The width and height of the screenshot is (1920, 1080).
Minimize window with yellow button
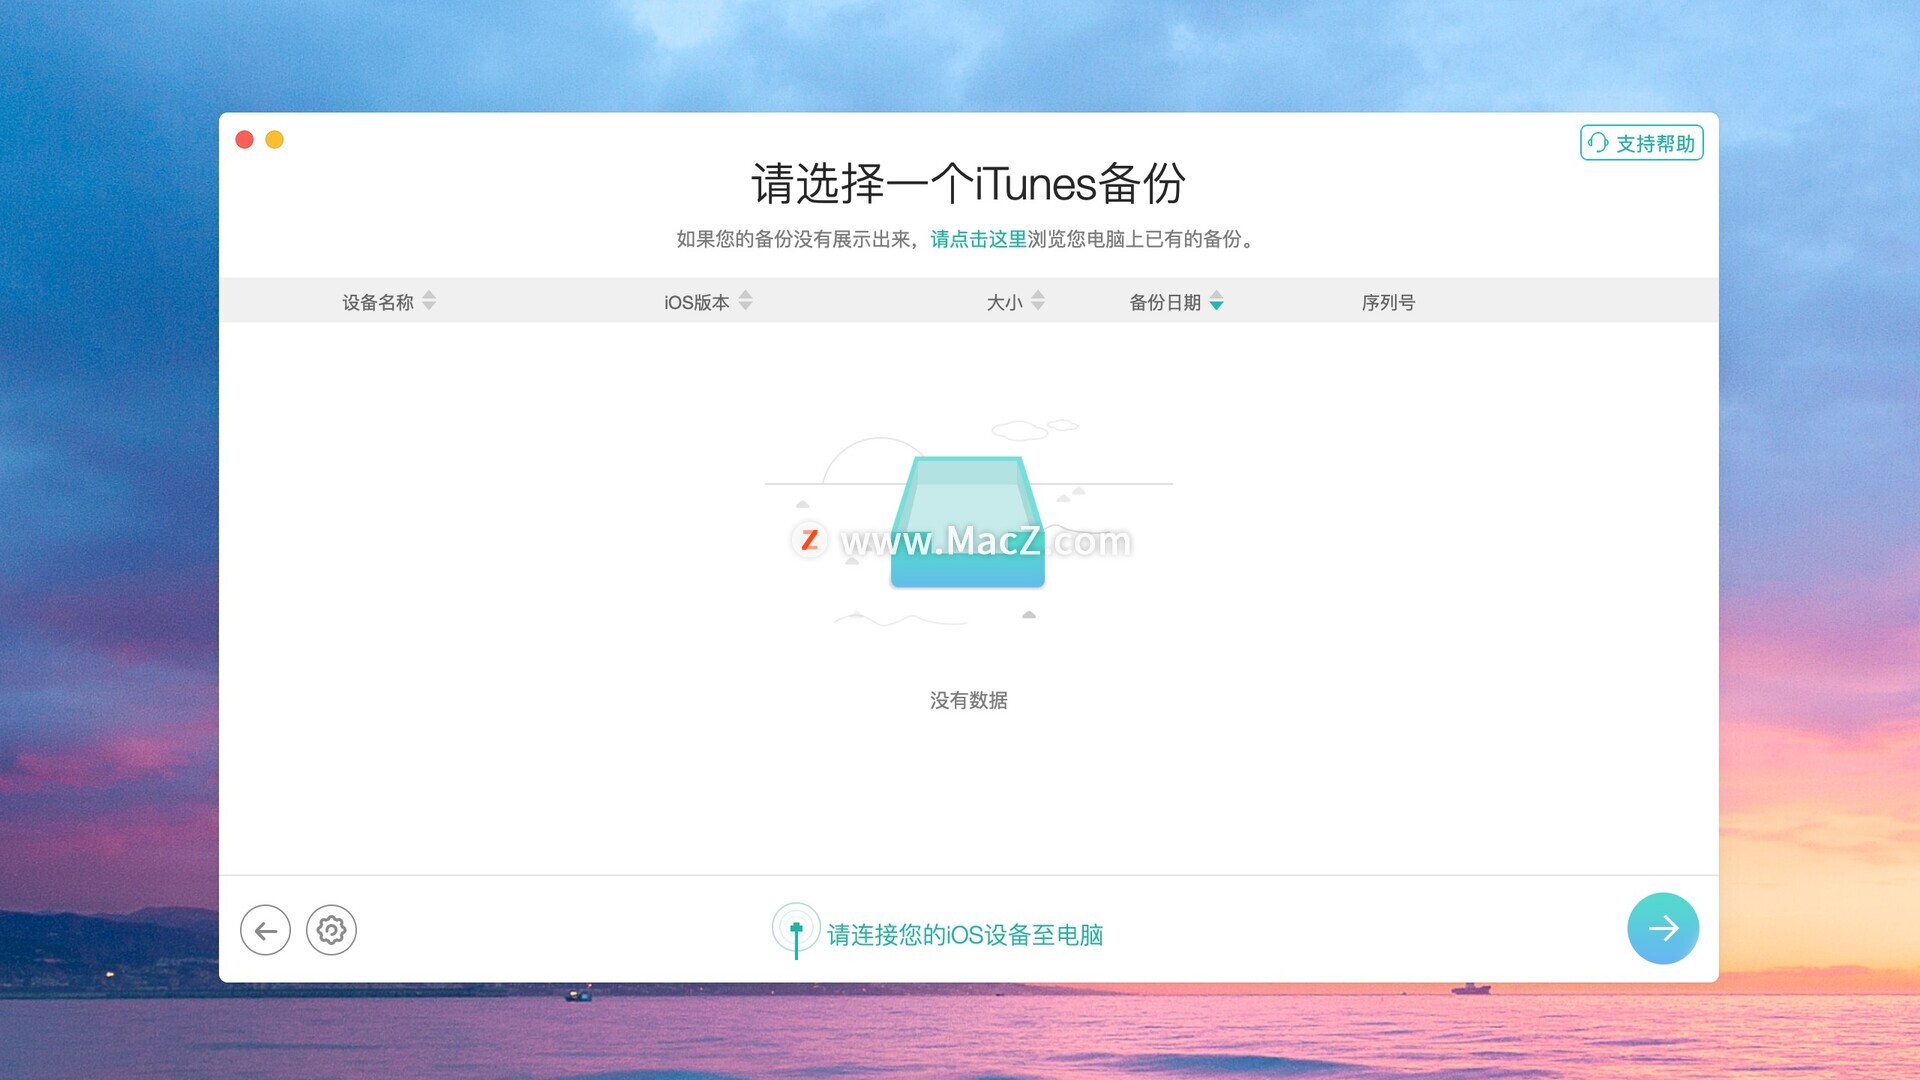274,140
